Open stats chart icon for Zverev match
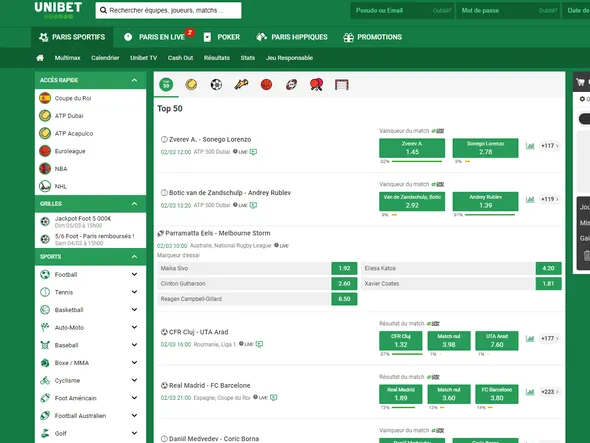 [x=530, y=146]
